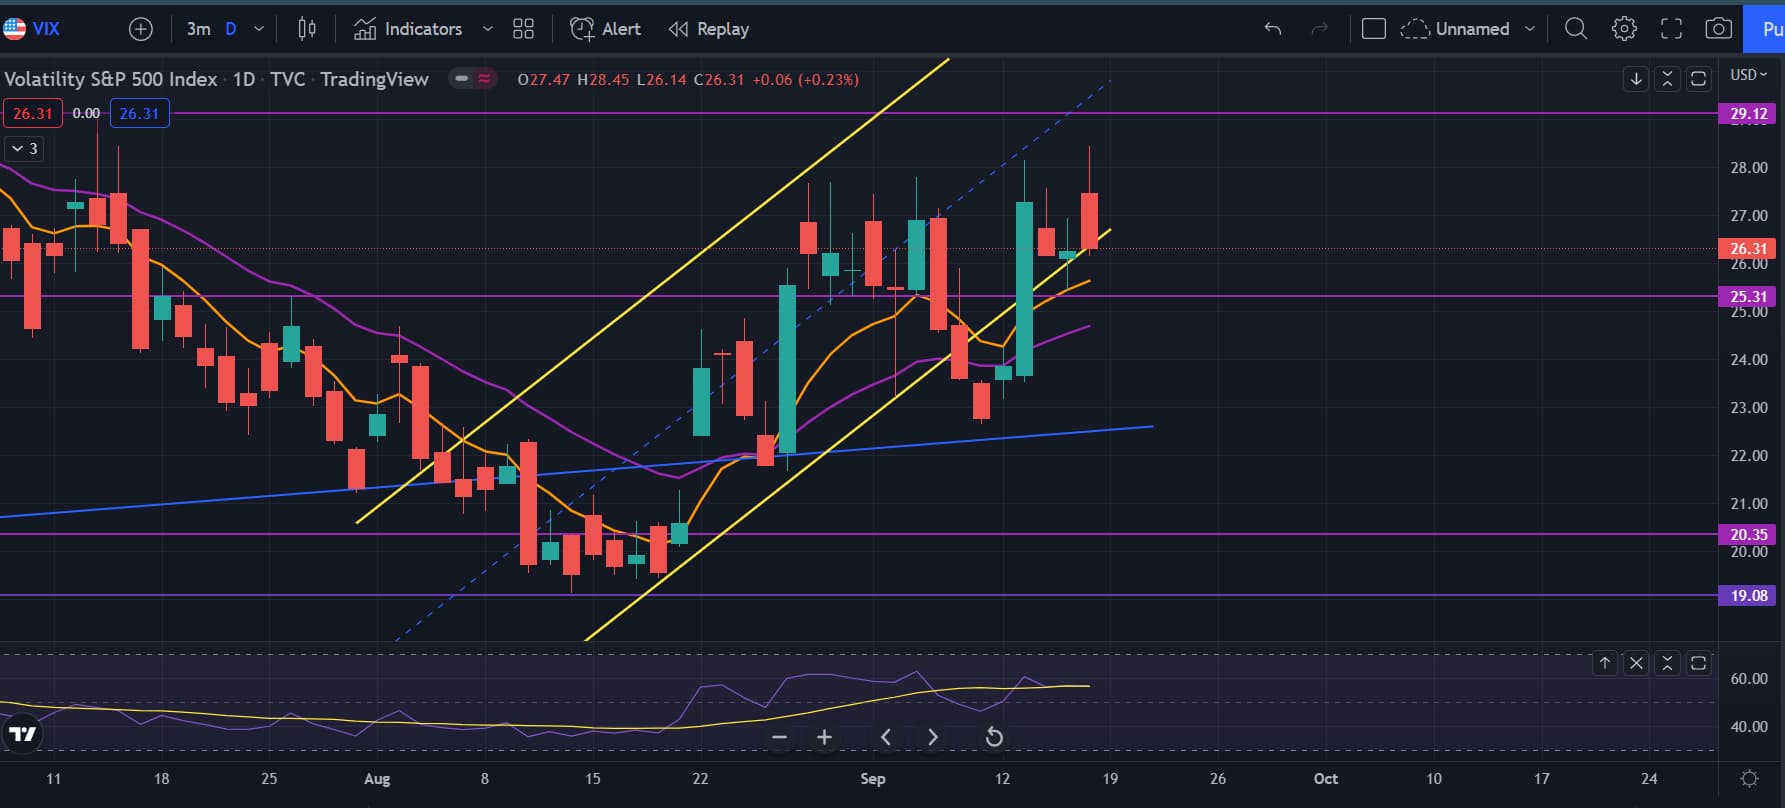
Task: Undo the last chart action
Action: pyautogui.click(x=1272, y=29)
